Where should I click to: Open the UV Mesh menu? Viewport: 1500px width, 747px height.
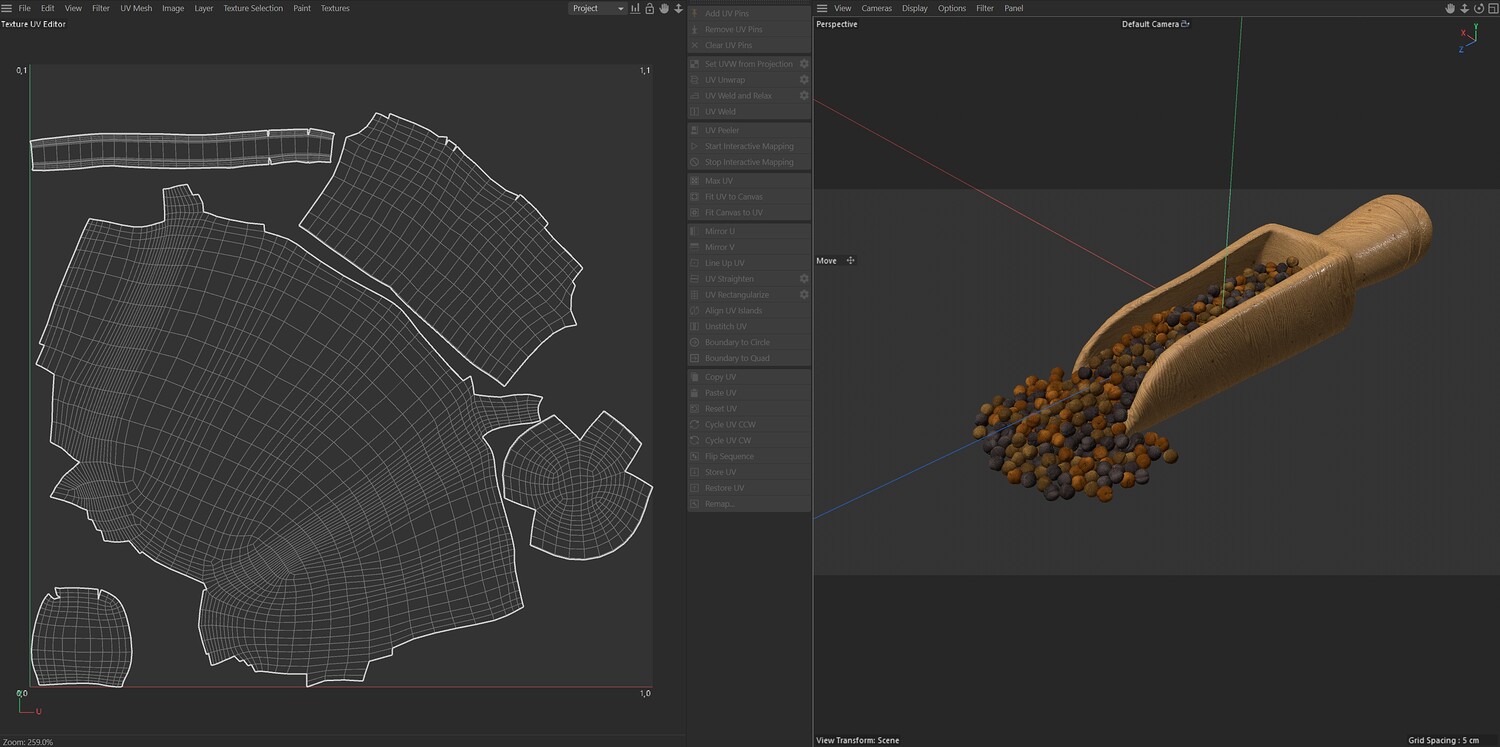tap(136, 8)
